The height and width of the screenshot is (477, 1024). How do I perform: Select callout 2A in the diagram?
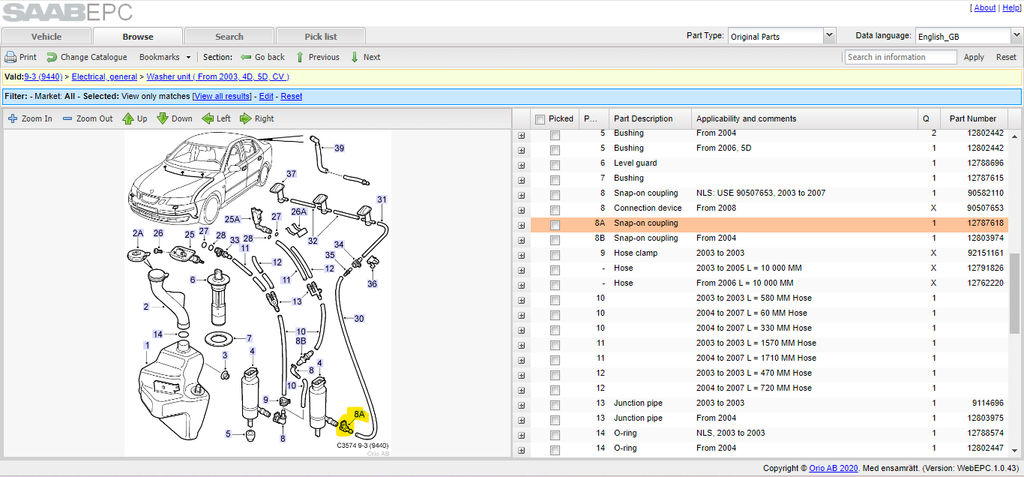point(138,233)
